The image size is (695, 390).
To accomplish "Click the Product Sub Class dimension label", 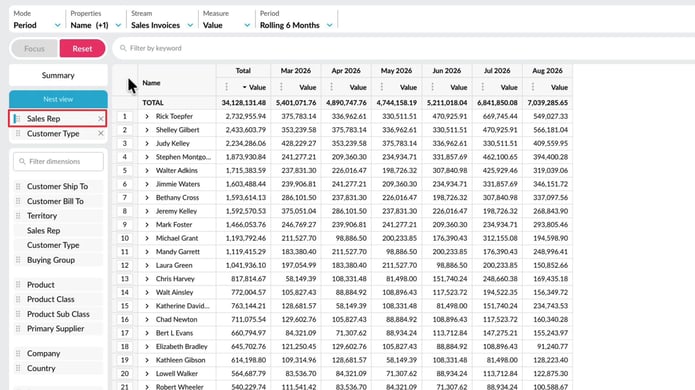I will pos(58,314).
